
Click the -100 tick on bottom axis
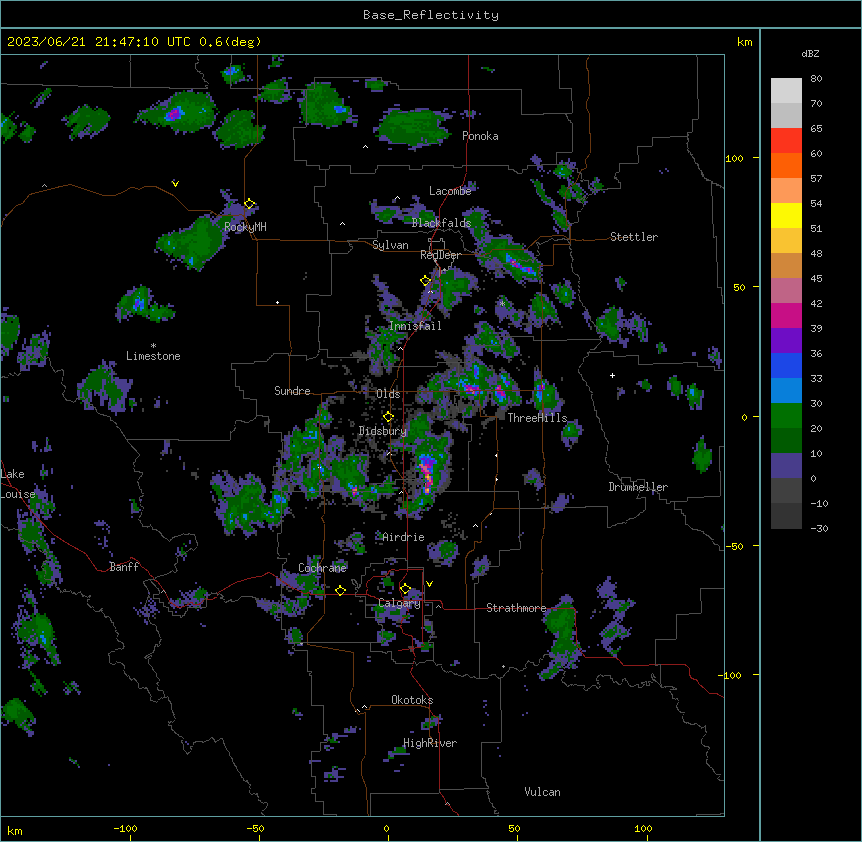tap(125, 828)
